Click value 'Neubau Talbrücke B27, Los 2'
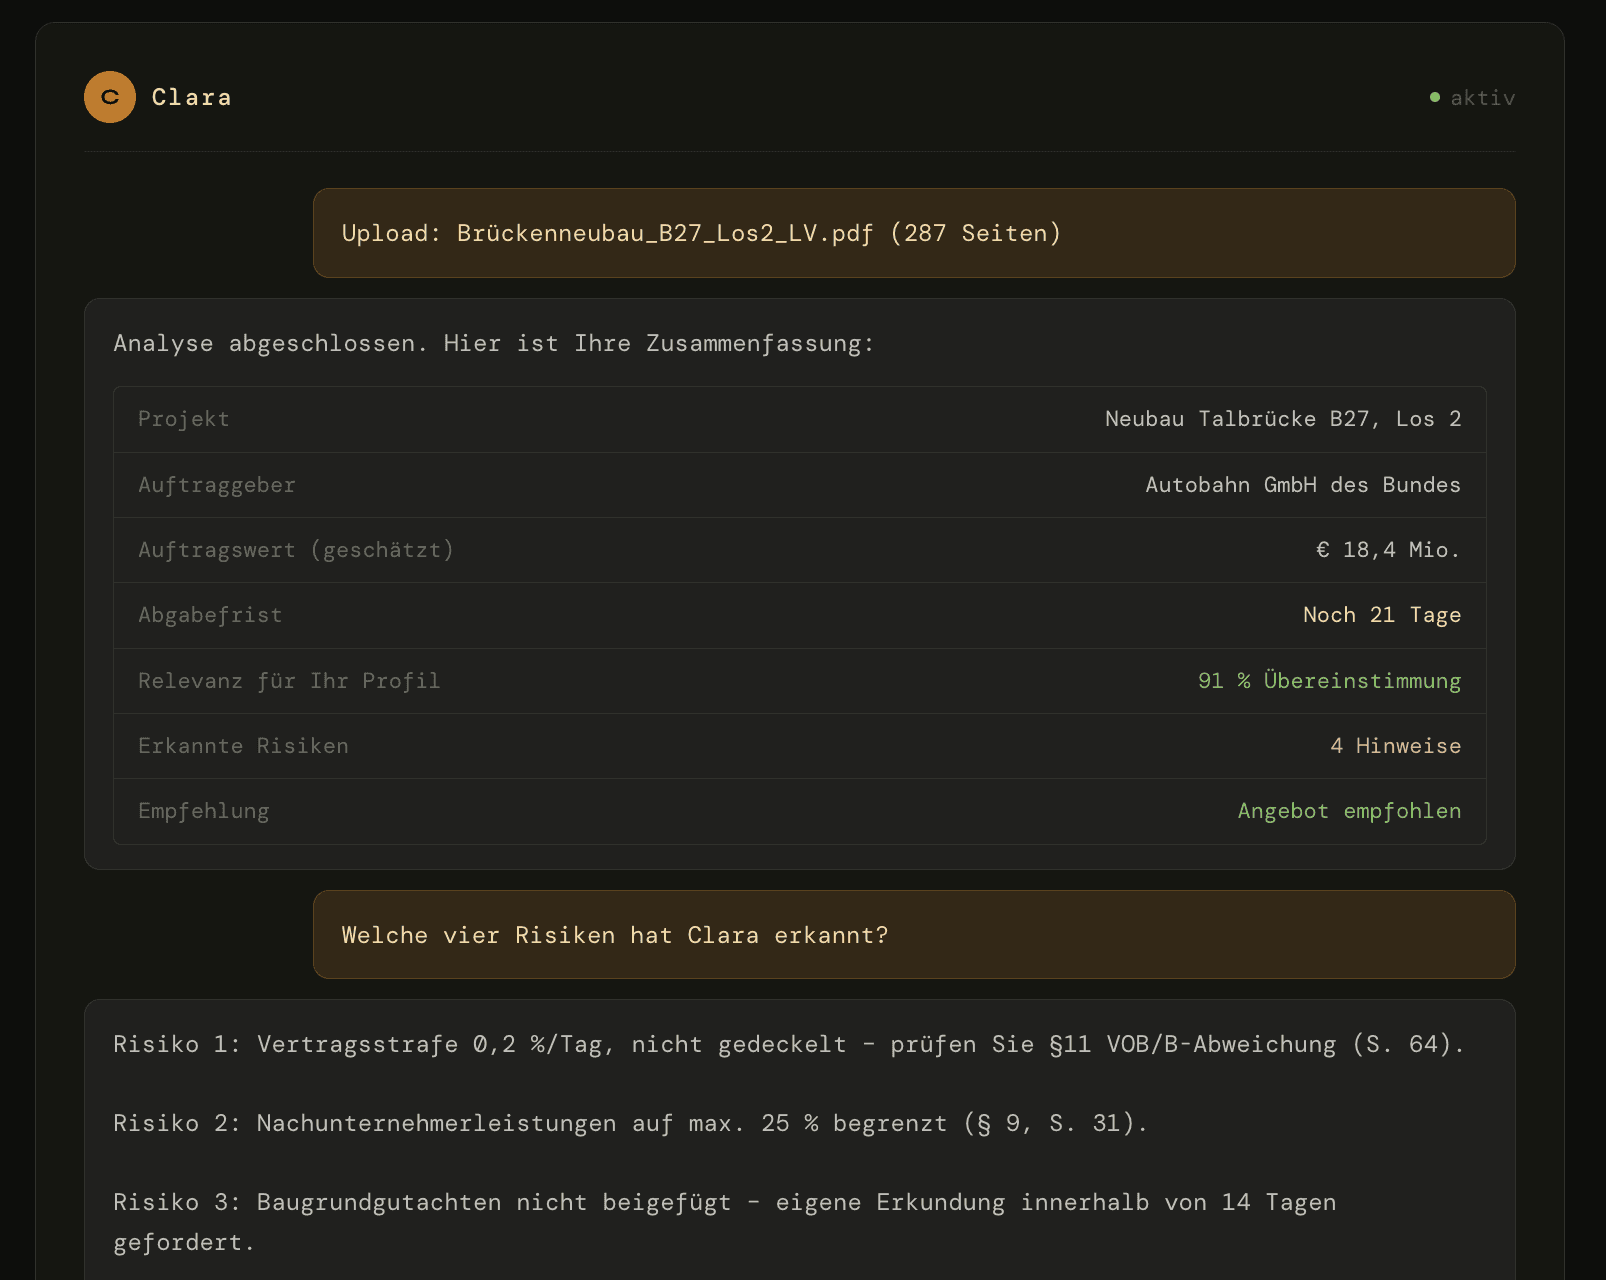The height and width of the screenshot is (1280, 1606). 1283,419
